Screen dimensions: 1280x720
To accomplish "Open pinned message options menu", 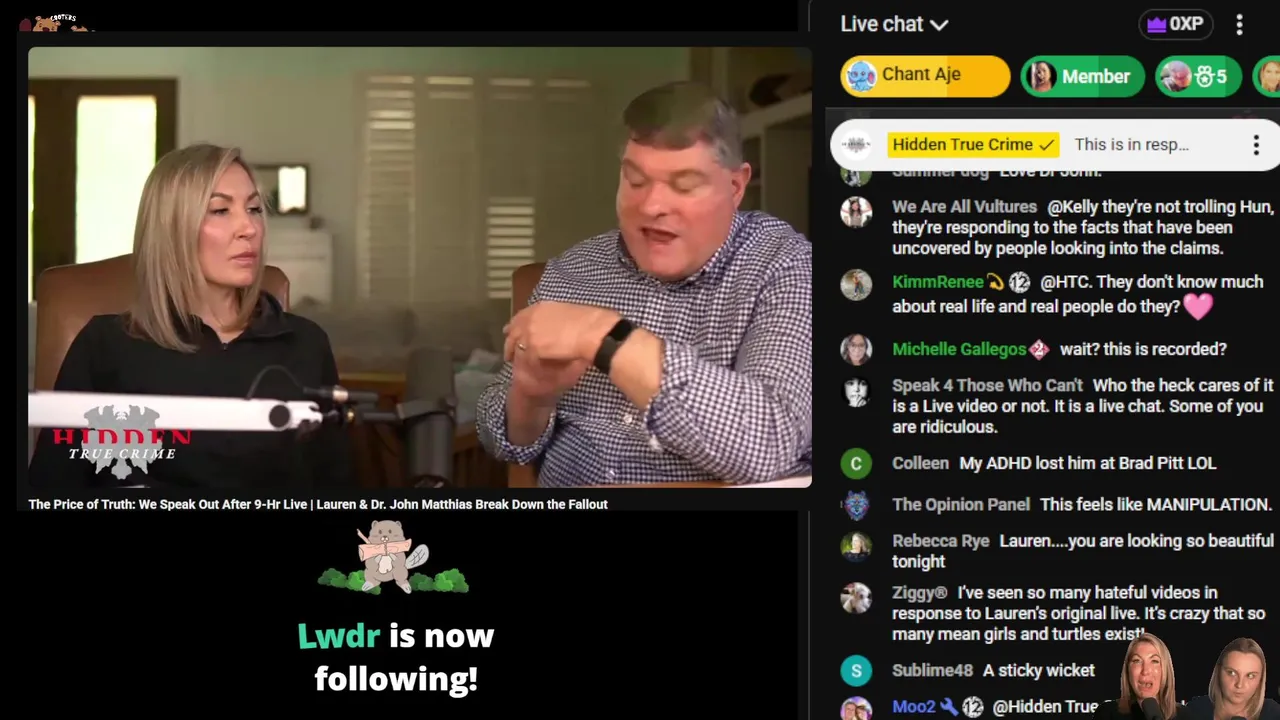I will point(1256,145).
